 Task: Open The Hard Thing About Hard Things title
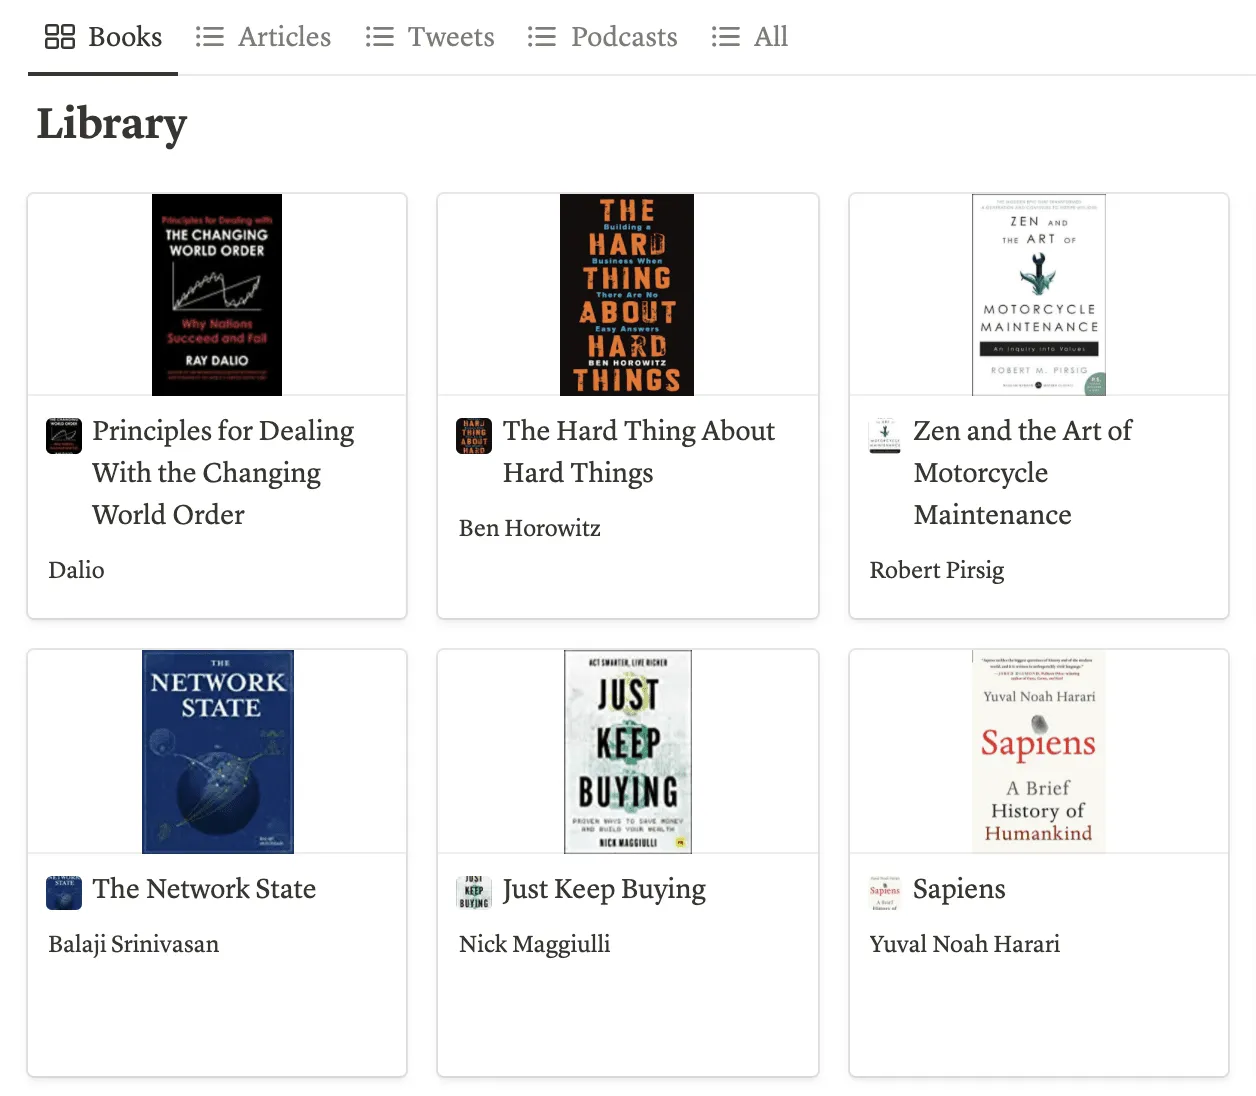click(638, 452)
